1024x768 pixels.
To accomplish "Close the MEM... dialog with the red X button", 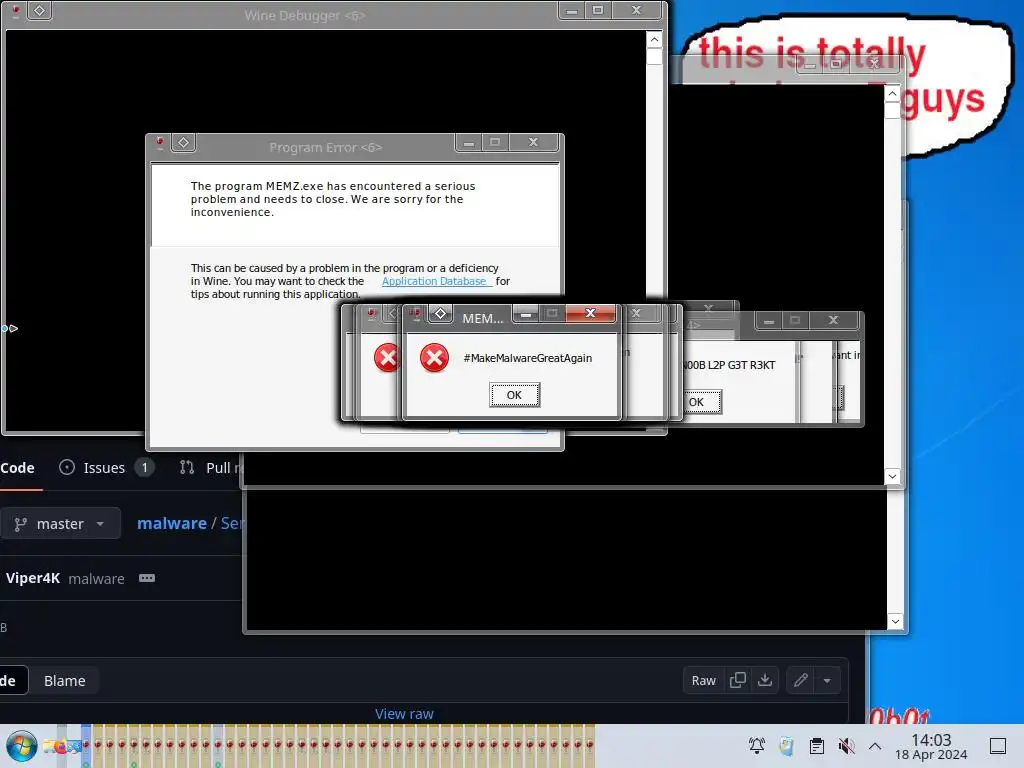I will click(x=590, y=313).
